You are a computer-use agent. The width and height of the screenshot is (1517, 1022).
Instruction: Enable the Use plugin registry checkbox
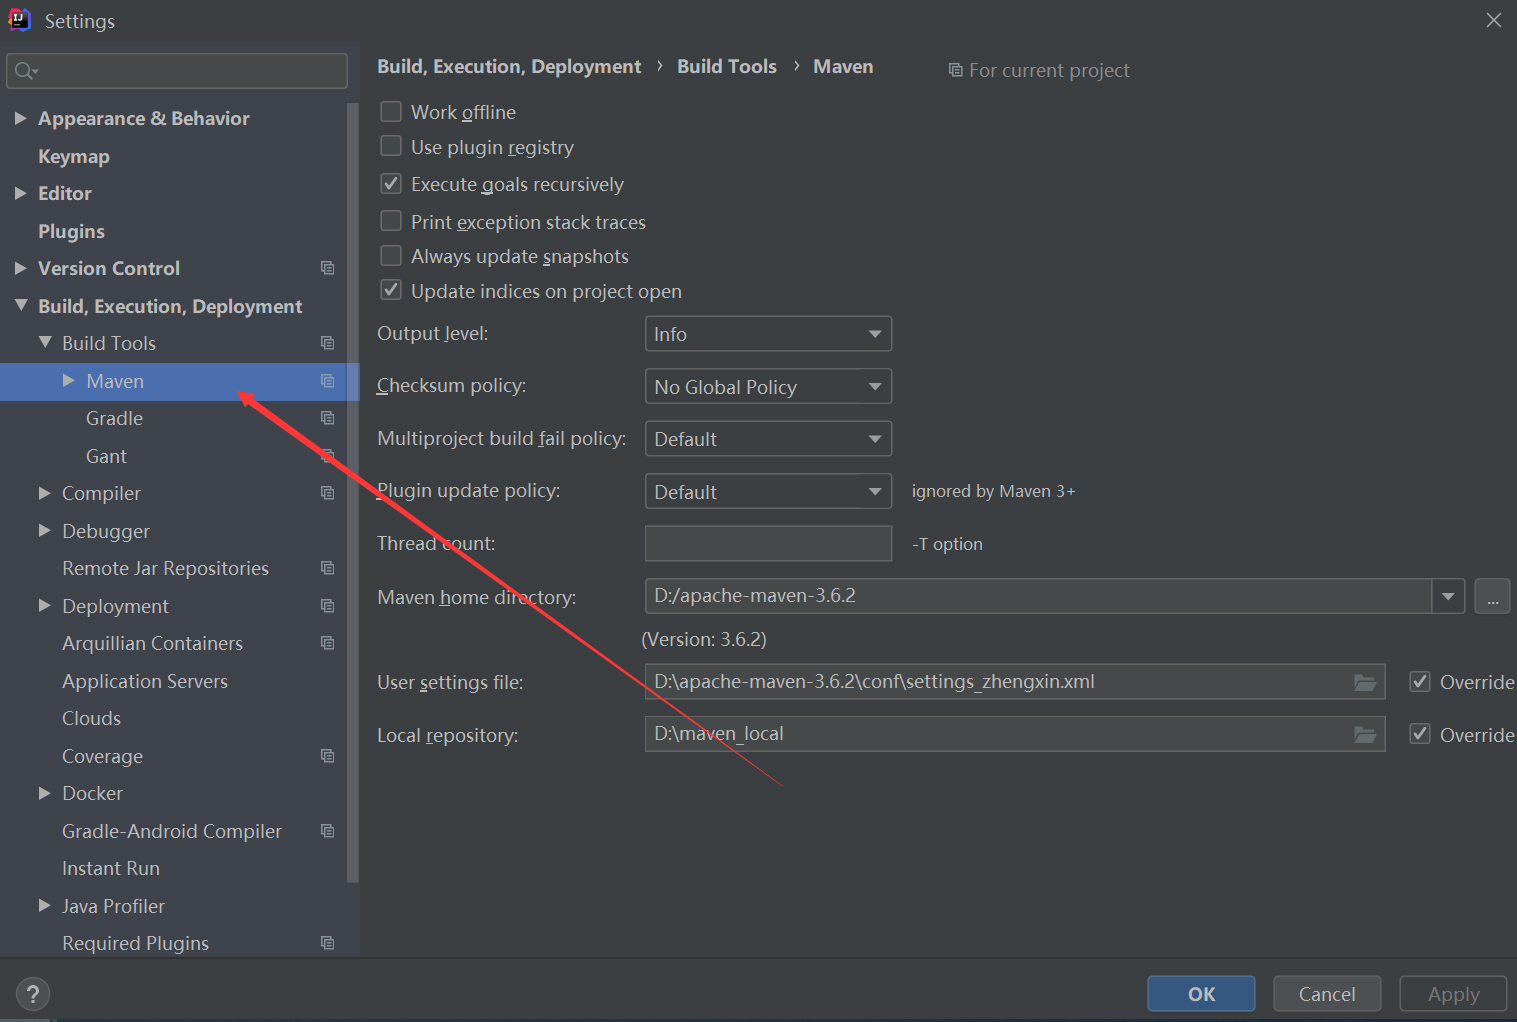tap(391, 146)
